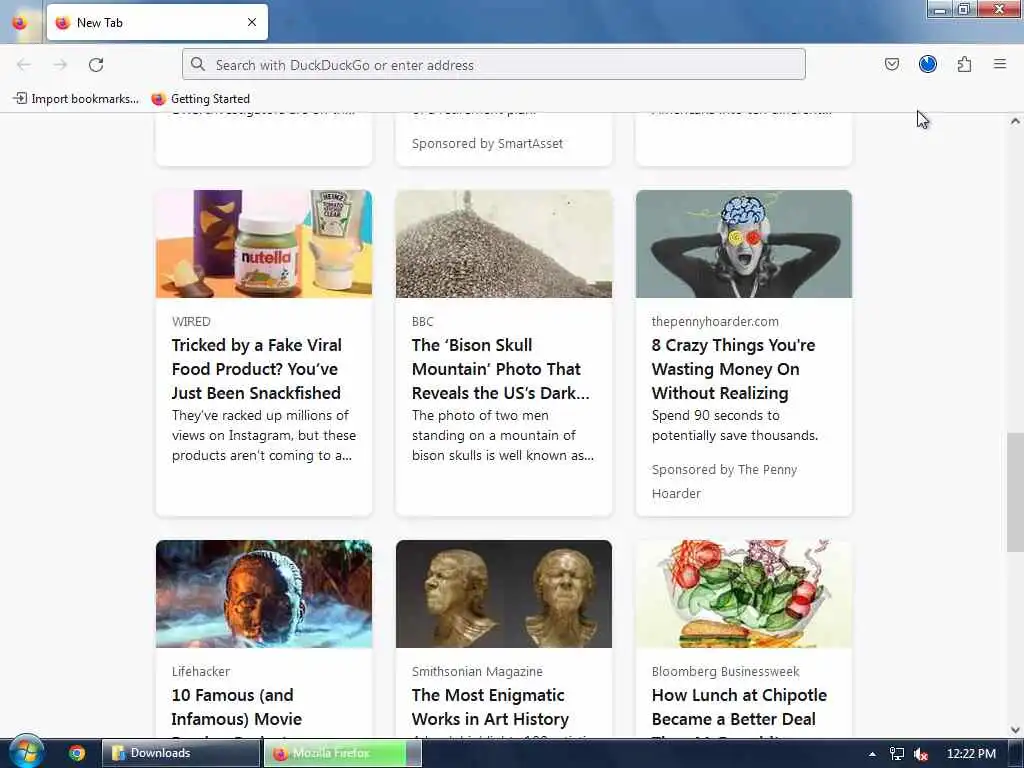The image size is (1024, 768).
Task: Click the Firefox maximize/restore window button
Action: point(964,9)
